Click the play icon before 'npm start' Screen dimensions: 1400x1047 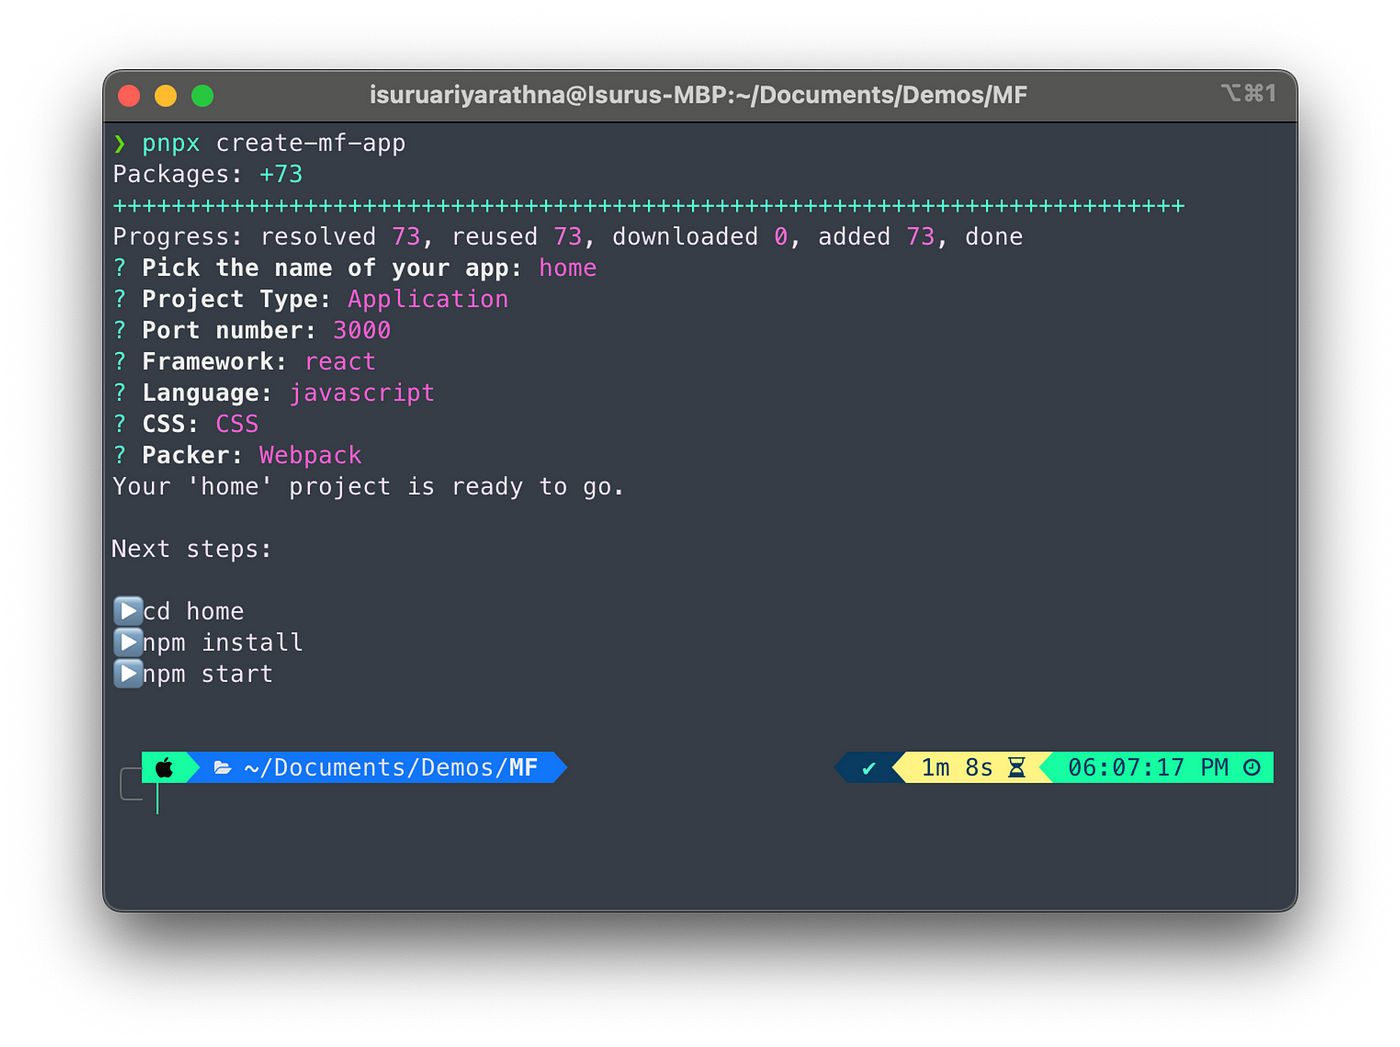pyautogui.click(x=128, y=673)
